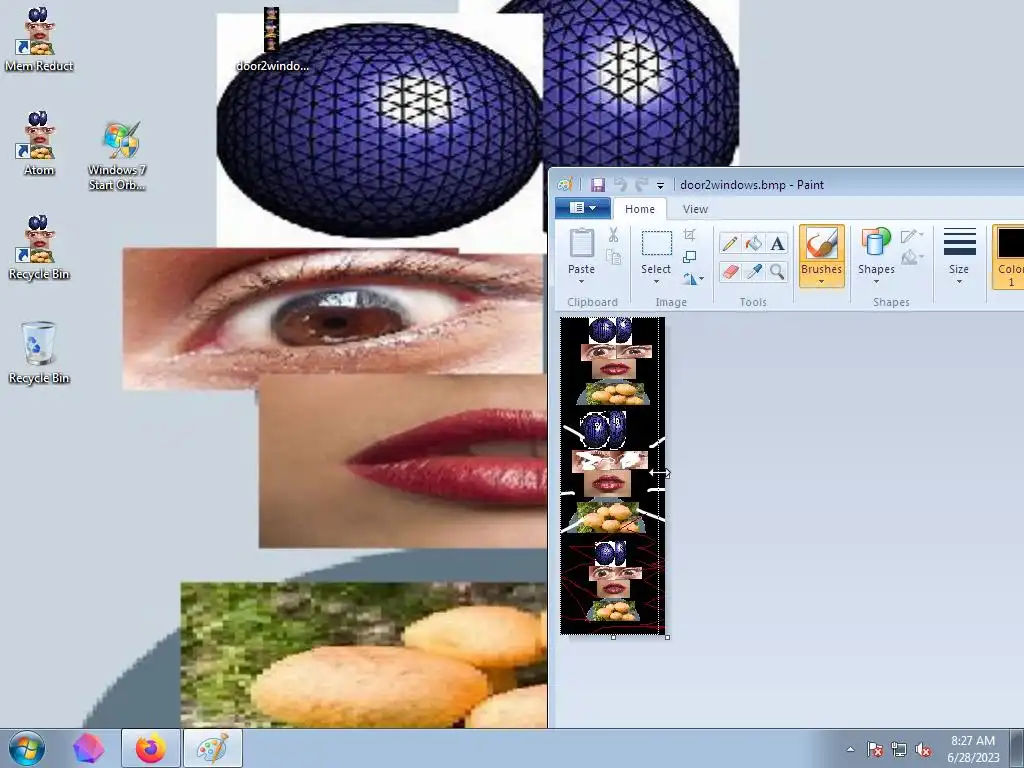The width and height of the screenshot is (1024, 768).
Task: Click door2windows.bmp - Paint title text
Action: pyautogui.click(x=752, y=185)
